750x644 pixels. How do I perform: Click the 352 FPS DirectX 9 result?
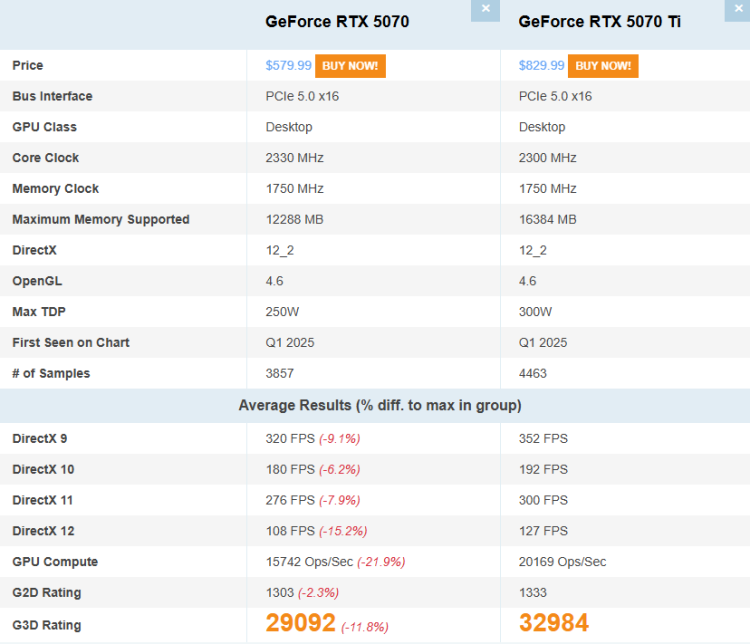[543, 439]
